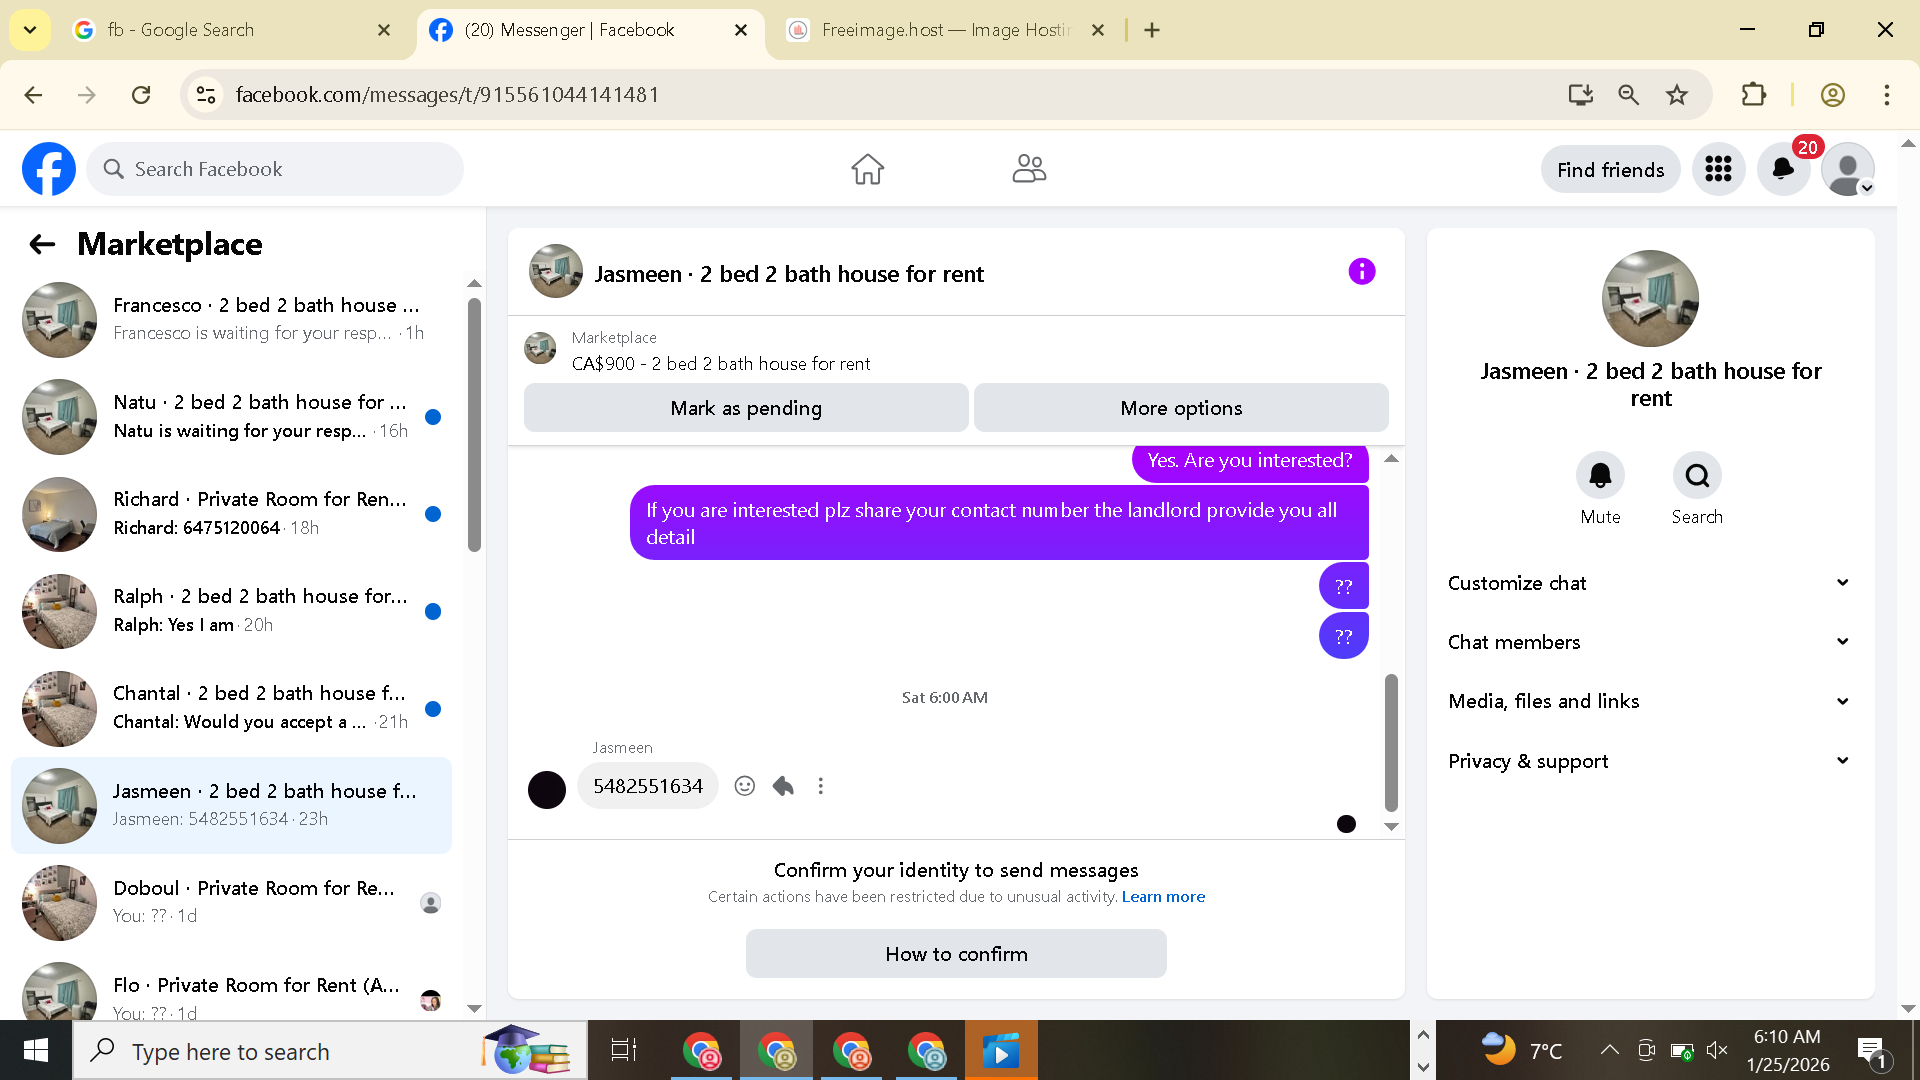The width and height of the screenshot is (1920, 1080).
Task: Open the CA$900 house listing link
Action: coord(721,364)
